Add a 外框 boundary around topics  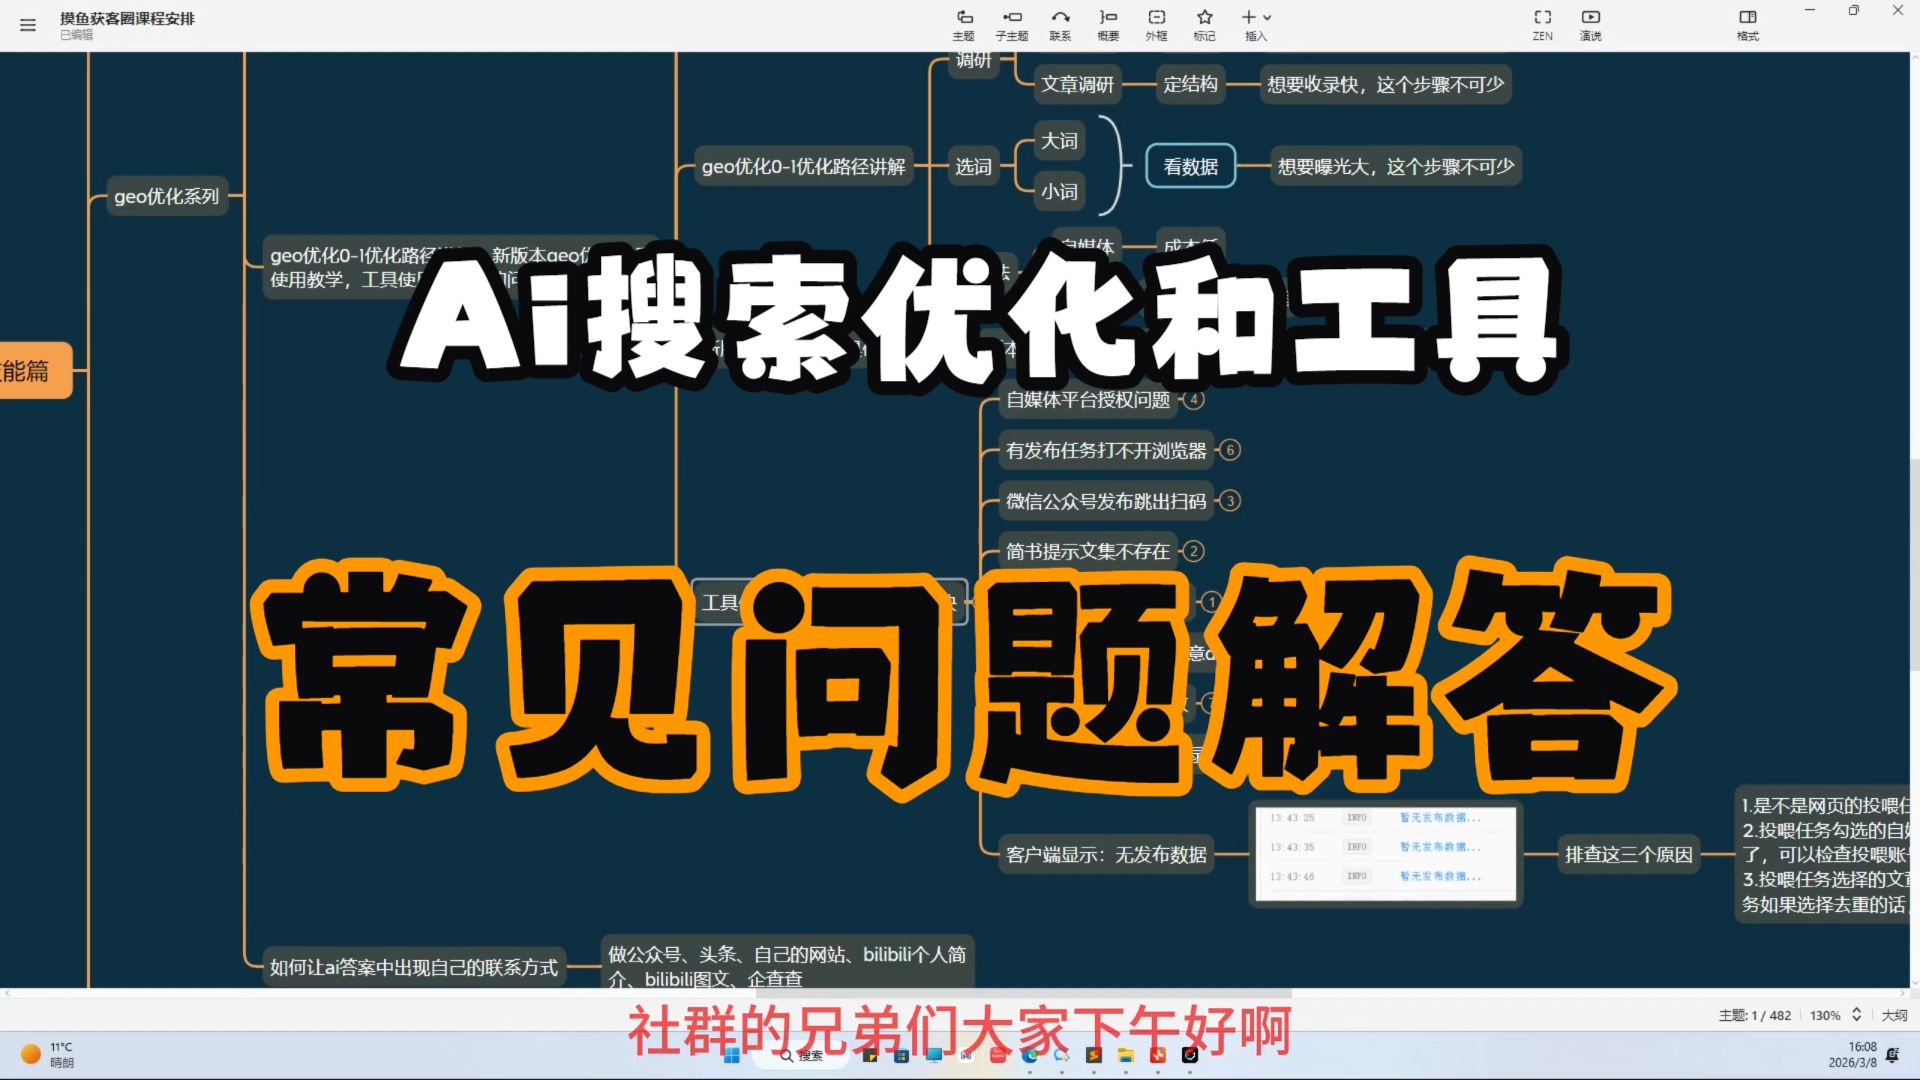click(1156, 25)
